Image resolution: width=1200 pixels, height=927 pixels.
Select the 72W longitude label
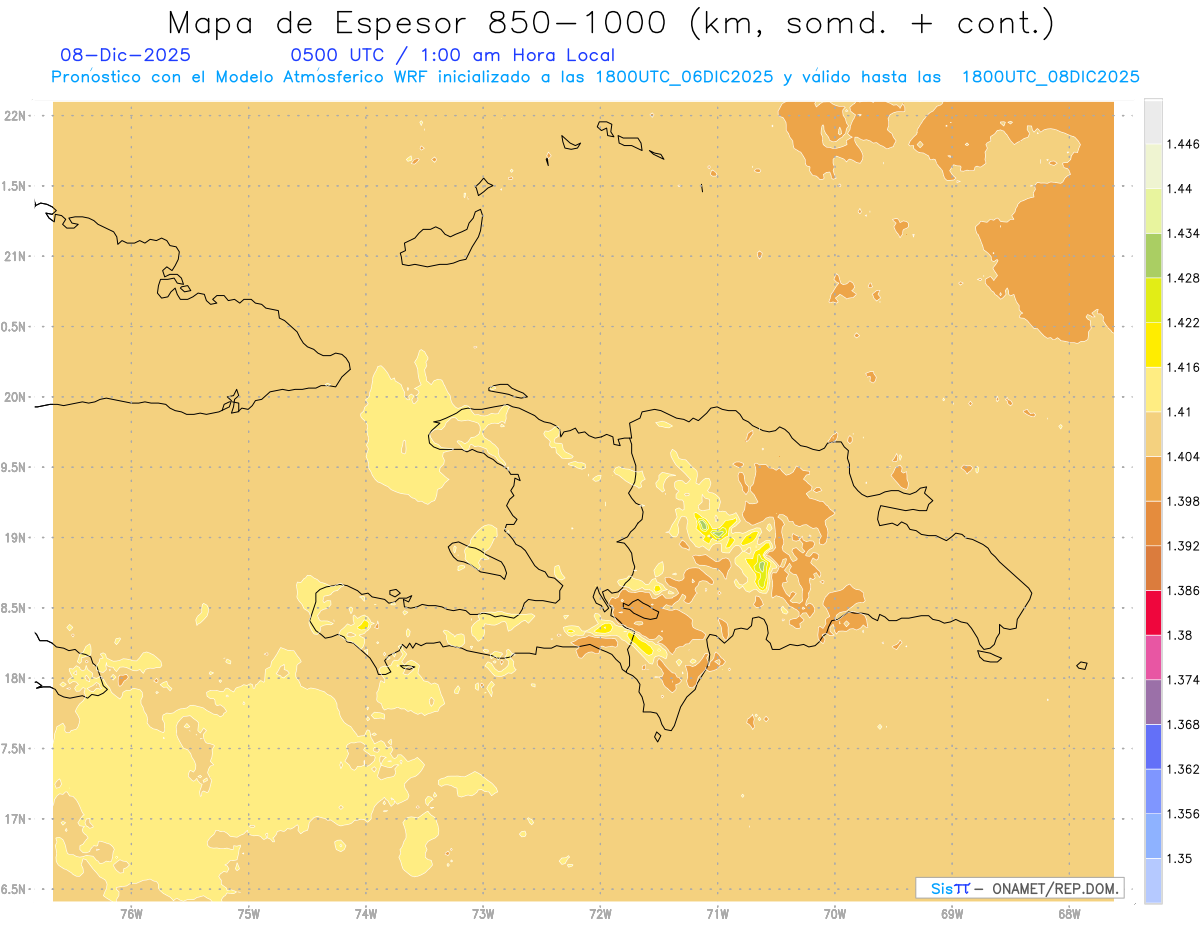[600, 913]
